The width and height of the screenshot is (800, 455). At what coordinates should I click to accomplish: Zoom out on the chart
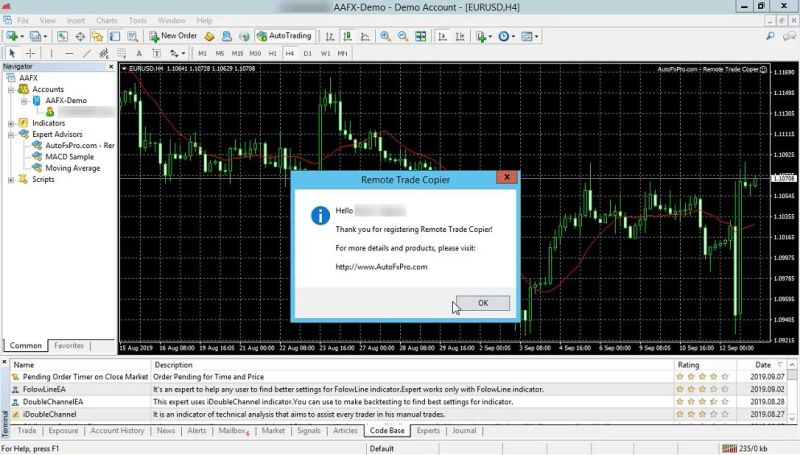[x=404, y=36]
